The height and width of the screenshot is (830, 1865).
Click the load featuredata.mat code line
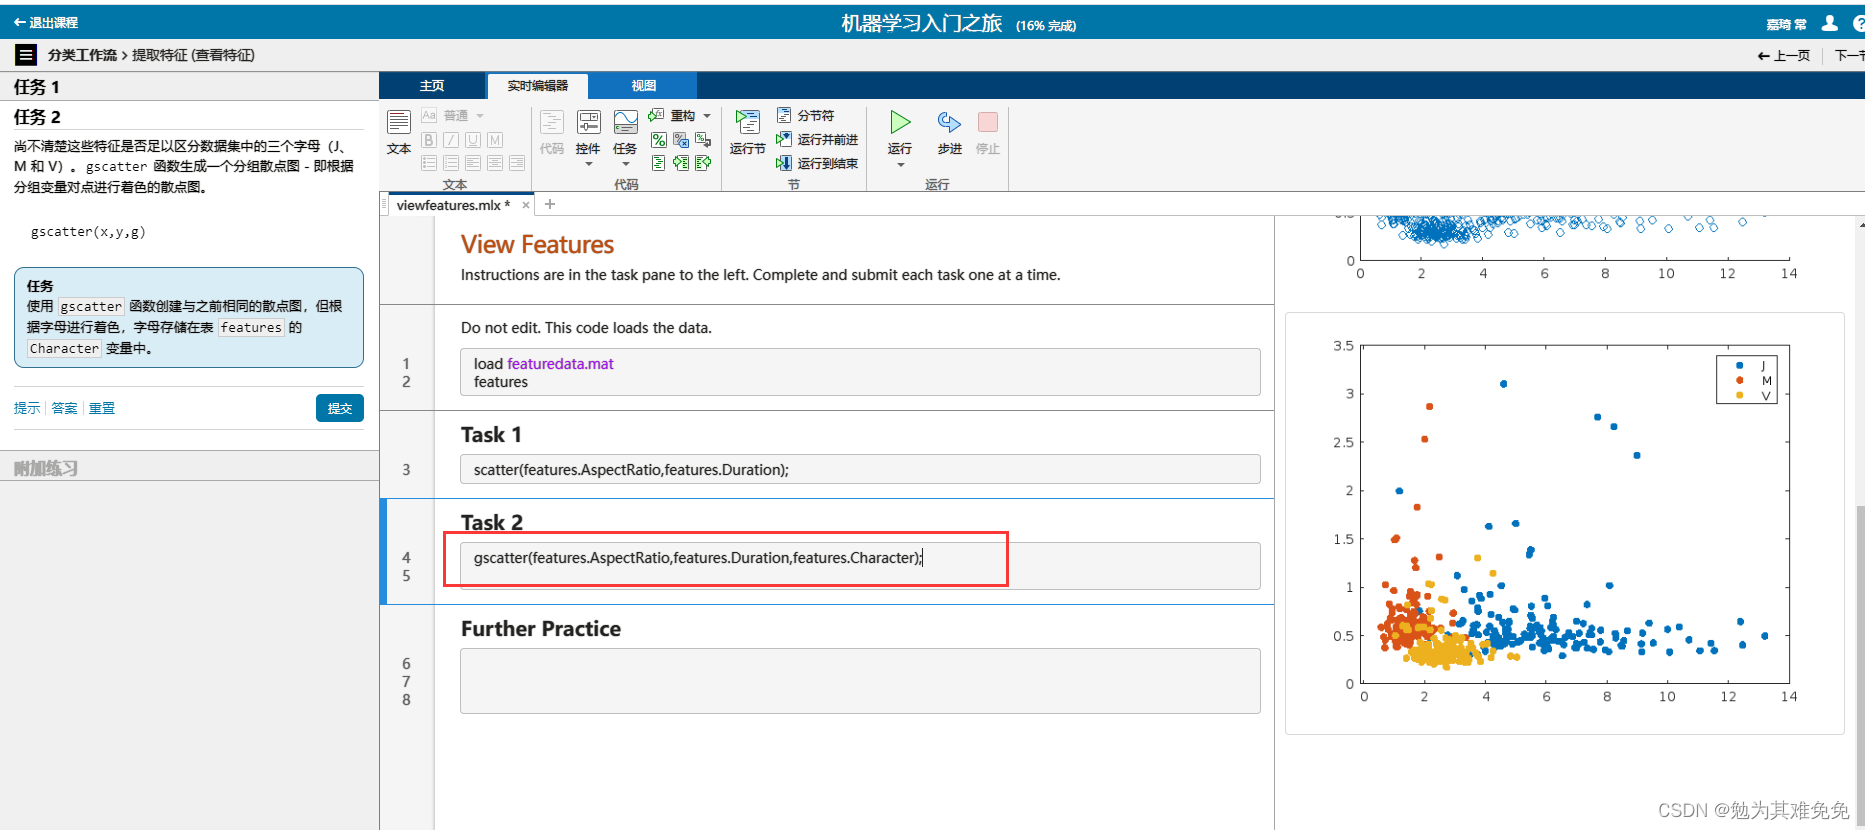tap(543, 364)
